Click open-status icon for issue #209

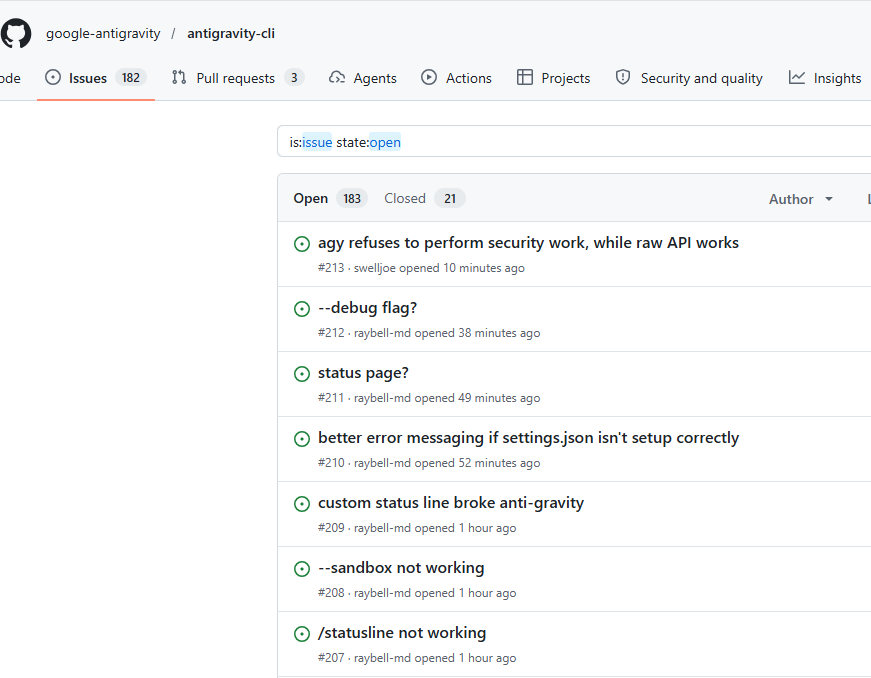(x=302, y=504)
